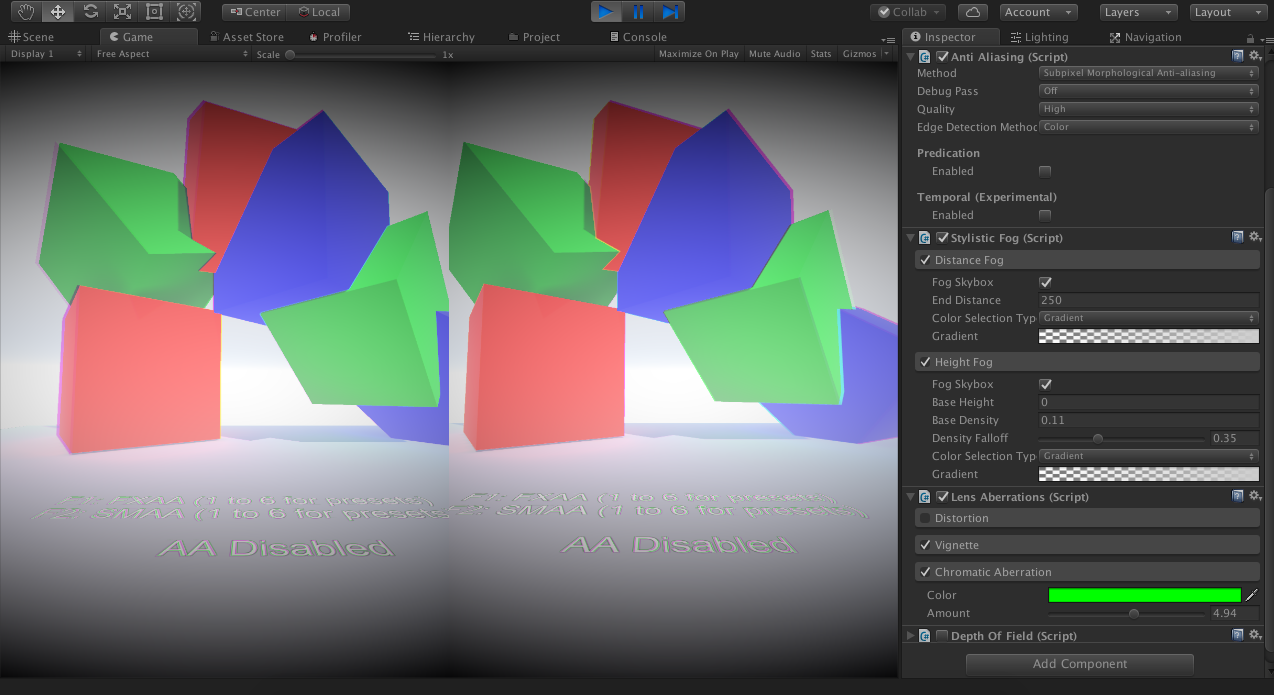Enable the Predication checkbox

[1045, 171]
